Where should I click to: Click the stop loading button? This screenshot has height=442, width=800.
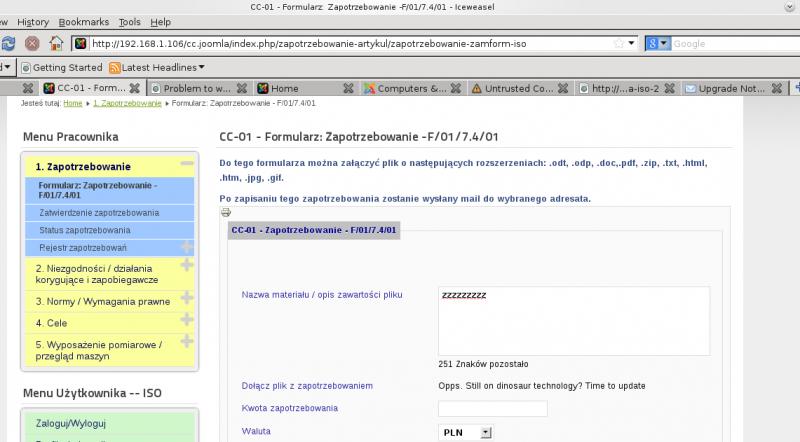[x=32, y=43]
